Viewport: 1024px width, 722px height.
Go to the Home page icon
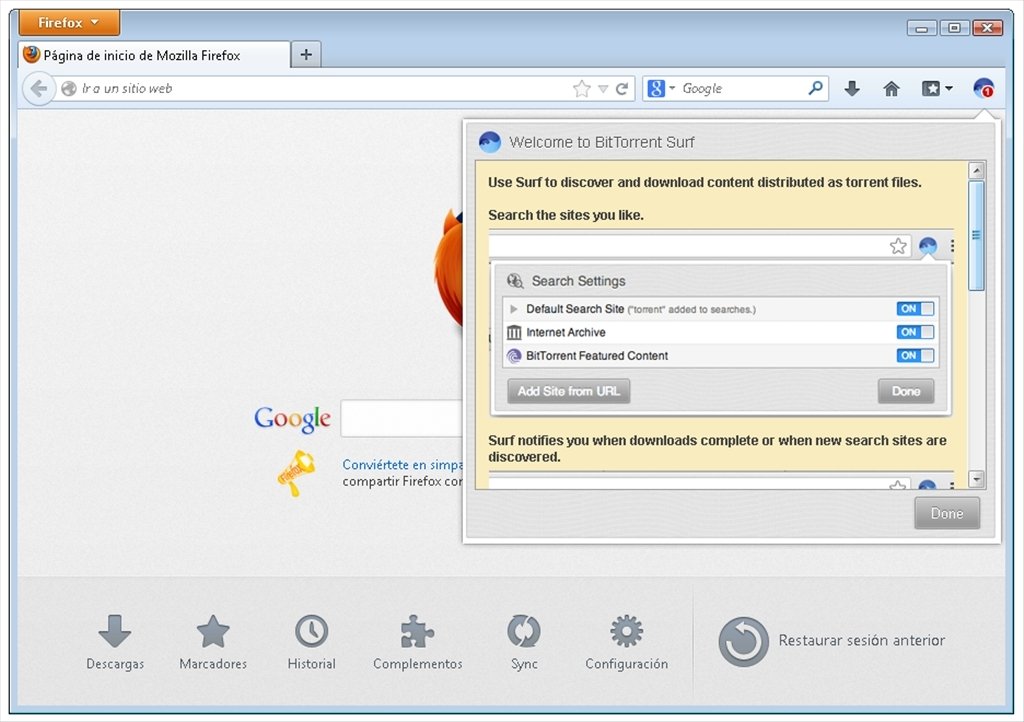891,88
